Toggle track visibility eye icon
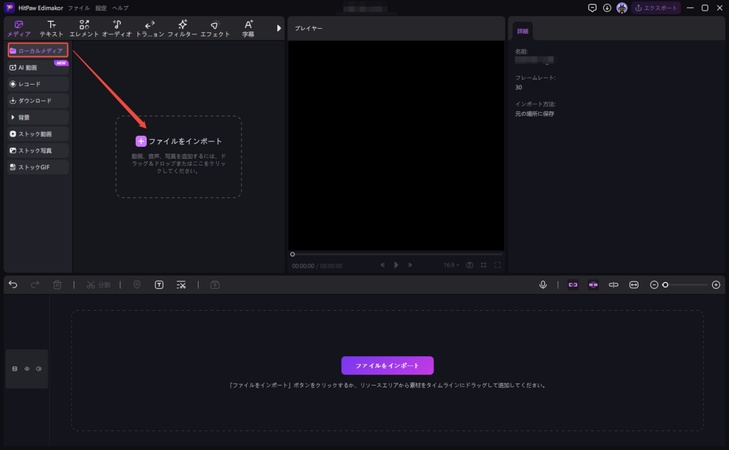Screen dimensions: 729x450 [27, 369]
